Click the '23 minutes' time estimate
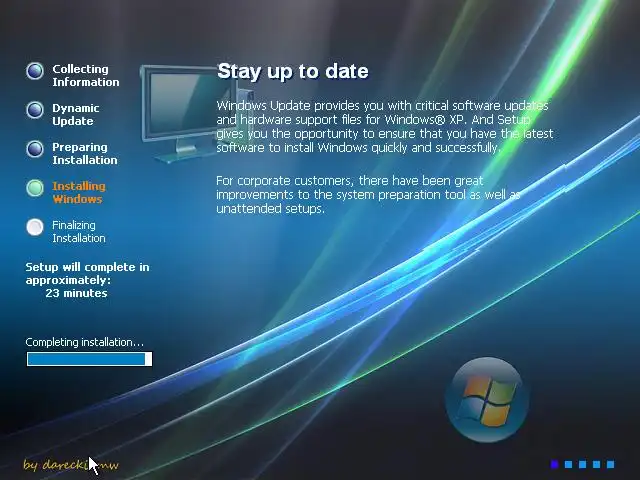Image resolution: width=640 pixels, height=480 pixels. pyautogui.click(x=76, y=293)
